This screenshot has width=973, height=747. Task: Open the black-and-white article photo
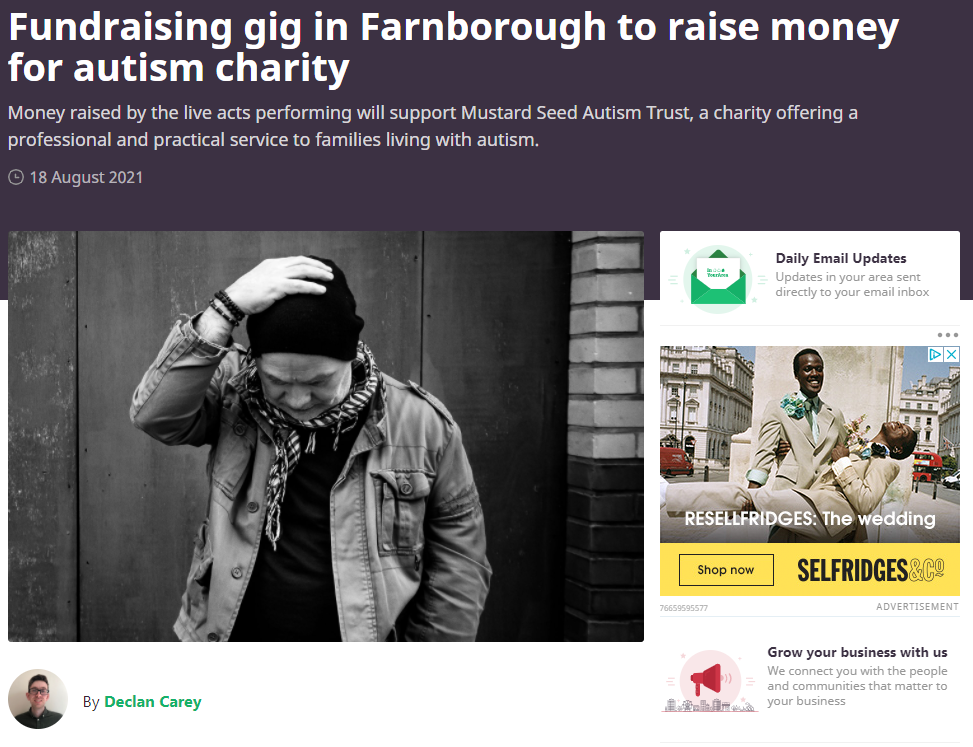pyautogui.click(x=326, y=436)
